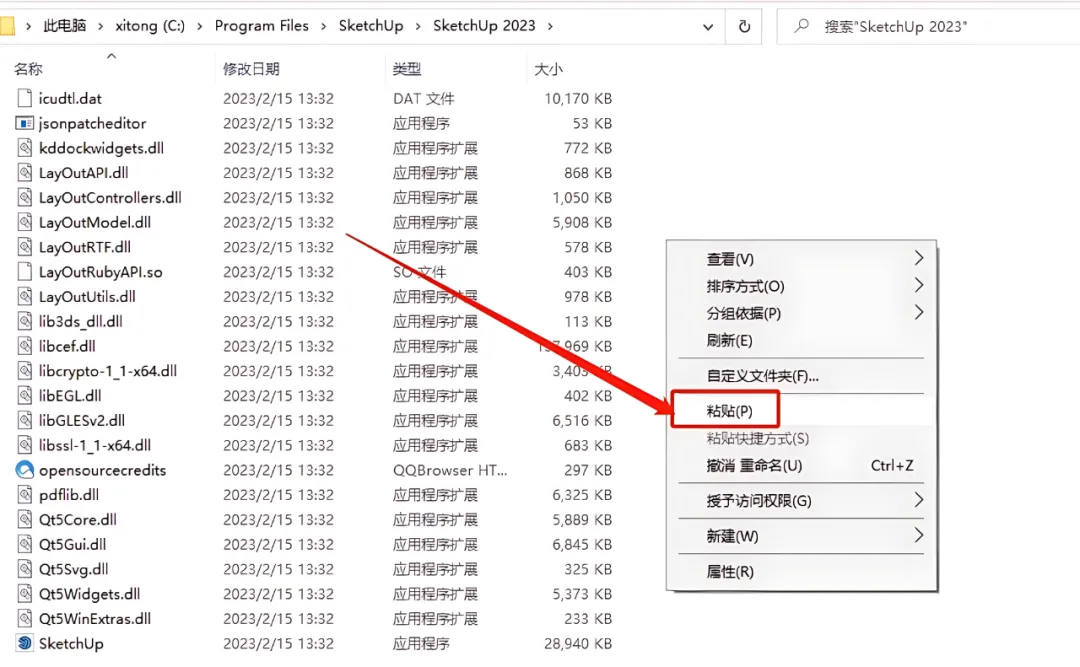
Task: Expand the 授予访问权限(G) submenu arrow
Action: 918,500
